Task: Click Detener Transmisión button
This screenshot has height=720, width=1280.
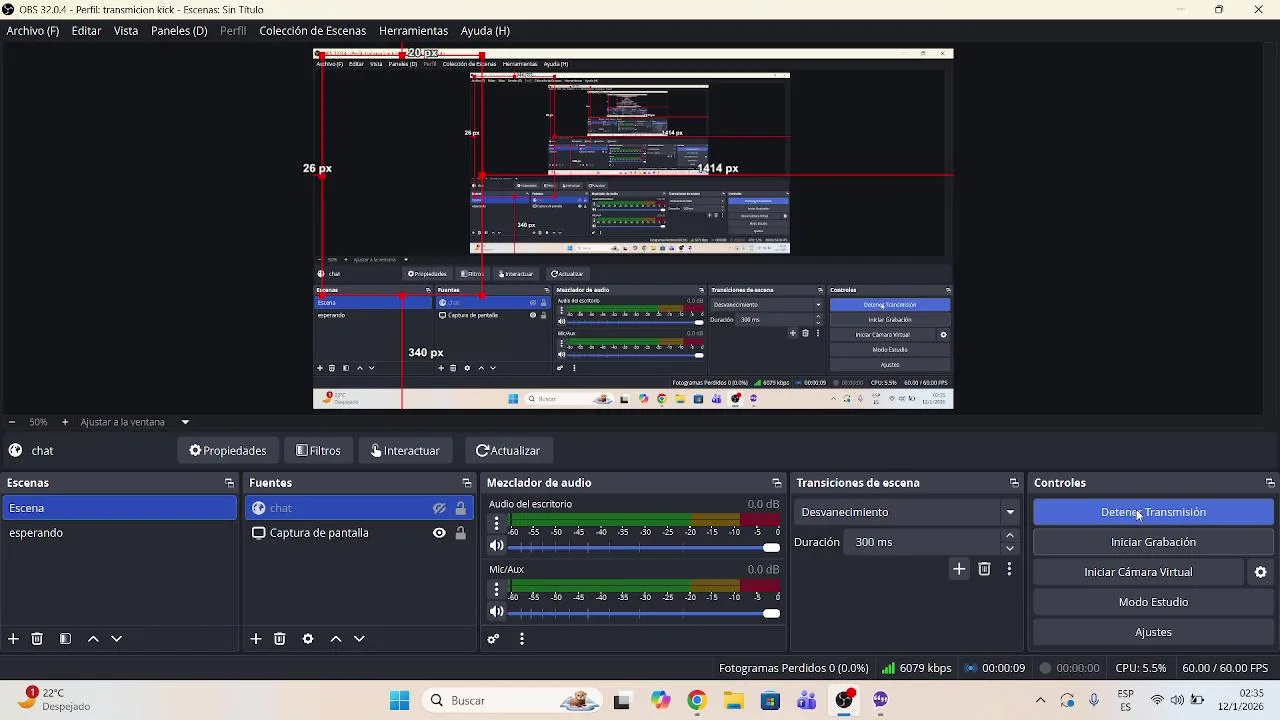Action: point(1153,512)
